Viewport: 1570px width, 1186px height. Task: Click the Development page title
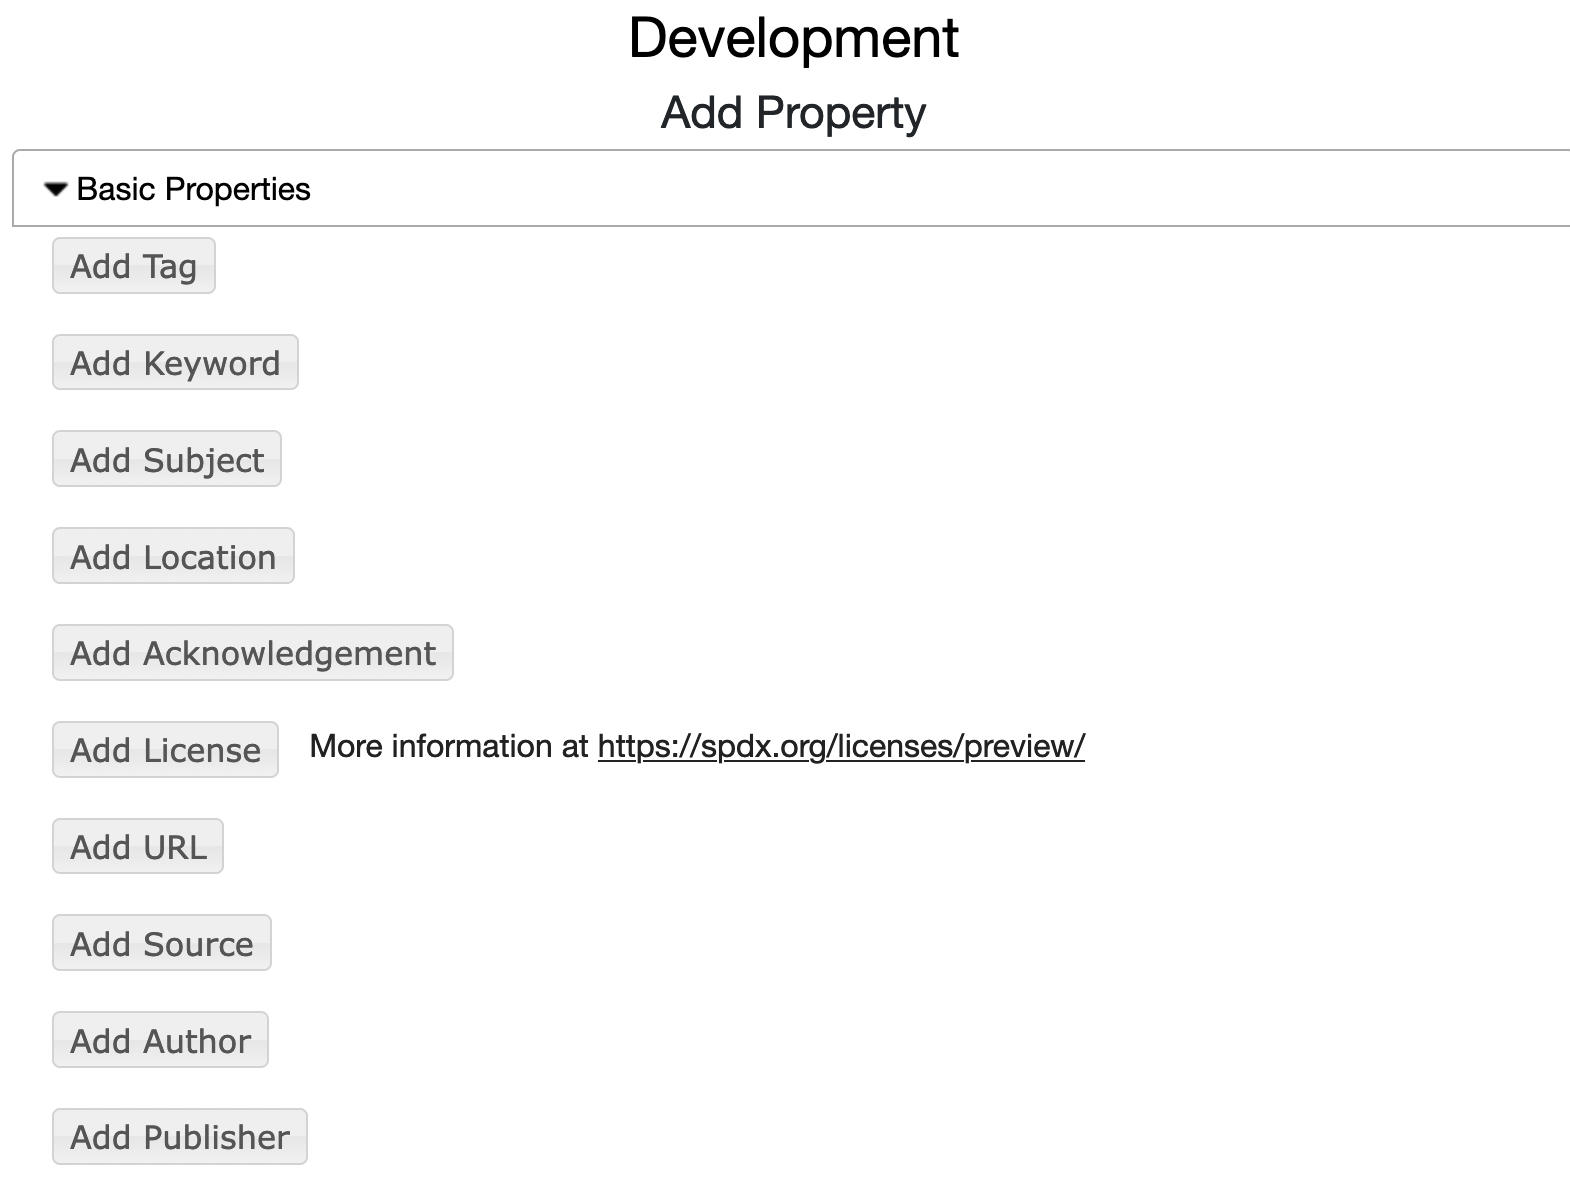pos(793,38)
